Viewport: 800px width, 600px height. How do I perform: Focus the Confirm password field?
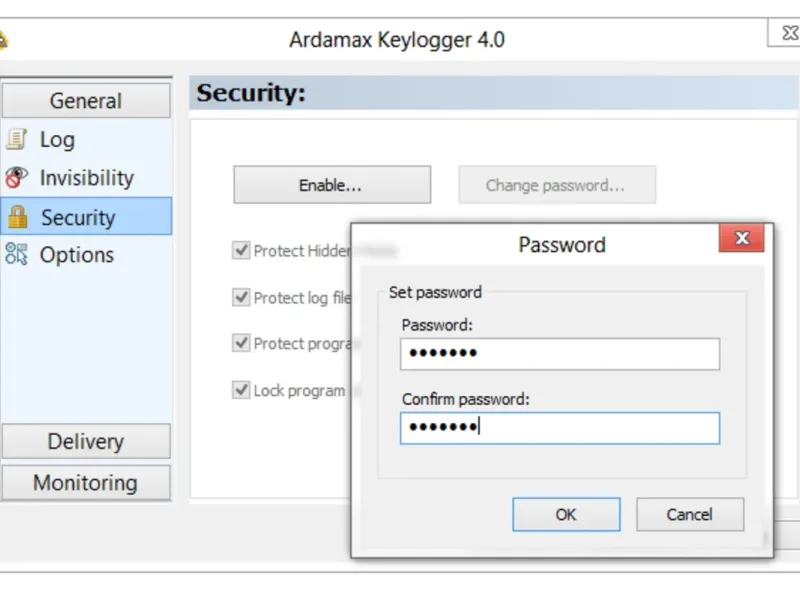(560, 428)
